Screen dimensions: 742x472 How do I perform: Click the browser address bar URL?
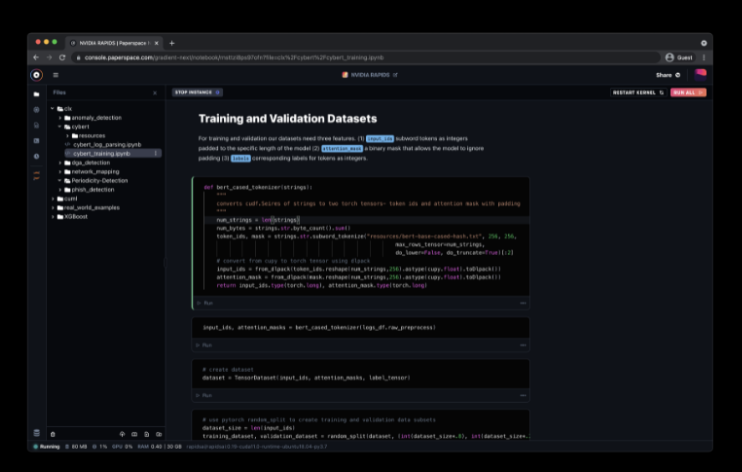click(x=234, y=57)
